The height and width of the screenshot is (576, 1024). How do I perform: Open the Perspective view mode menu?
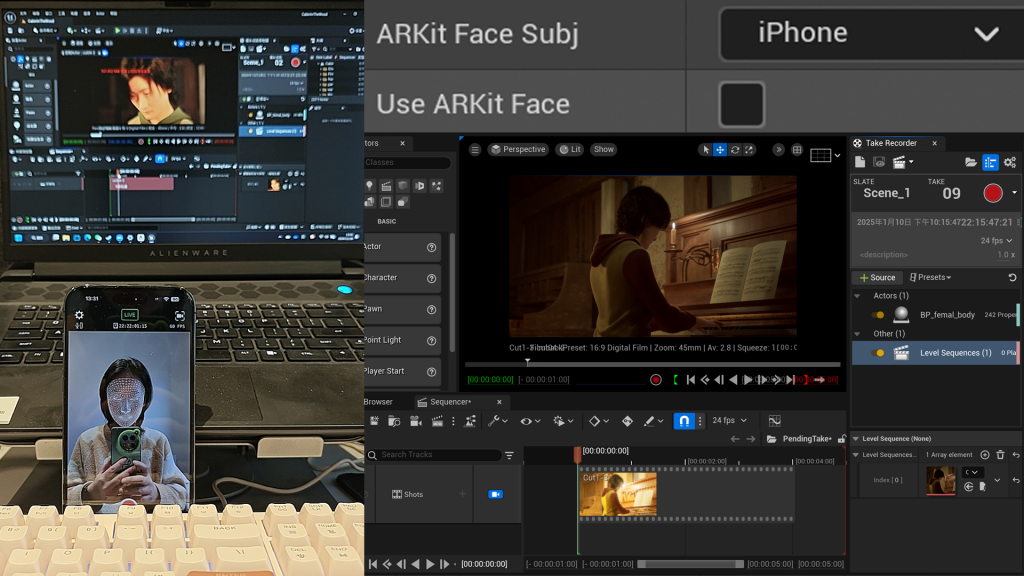(x=518, y=150)
